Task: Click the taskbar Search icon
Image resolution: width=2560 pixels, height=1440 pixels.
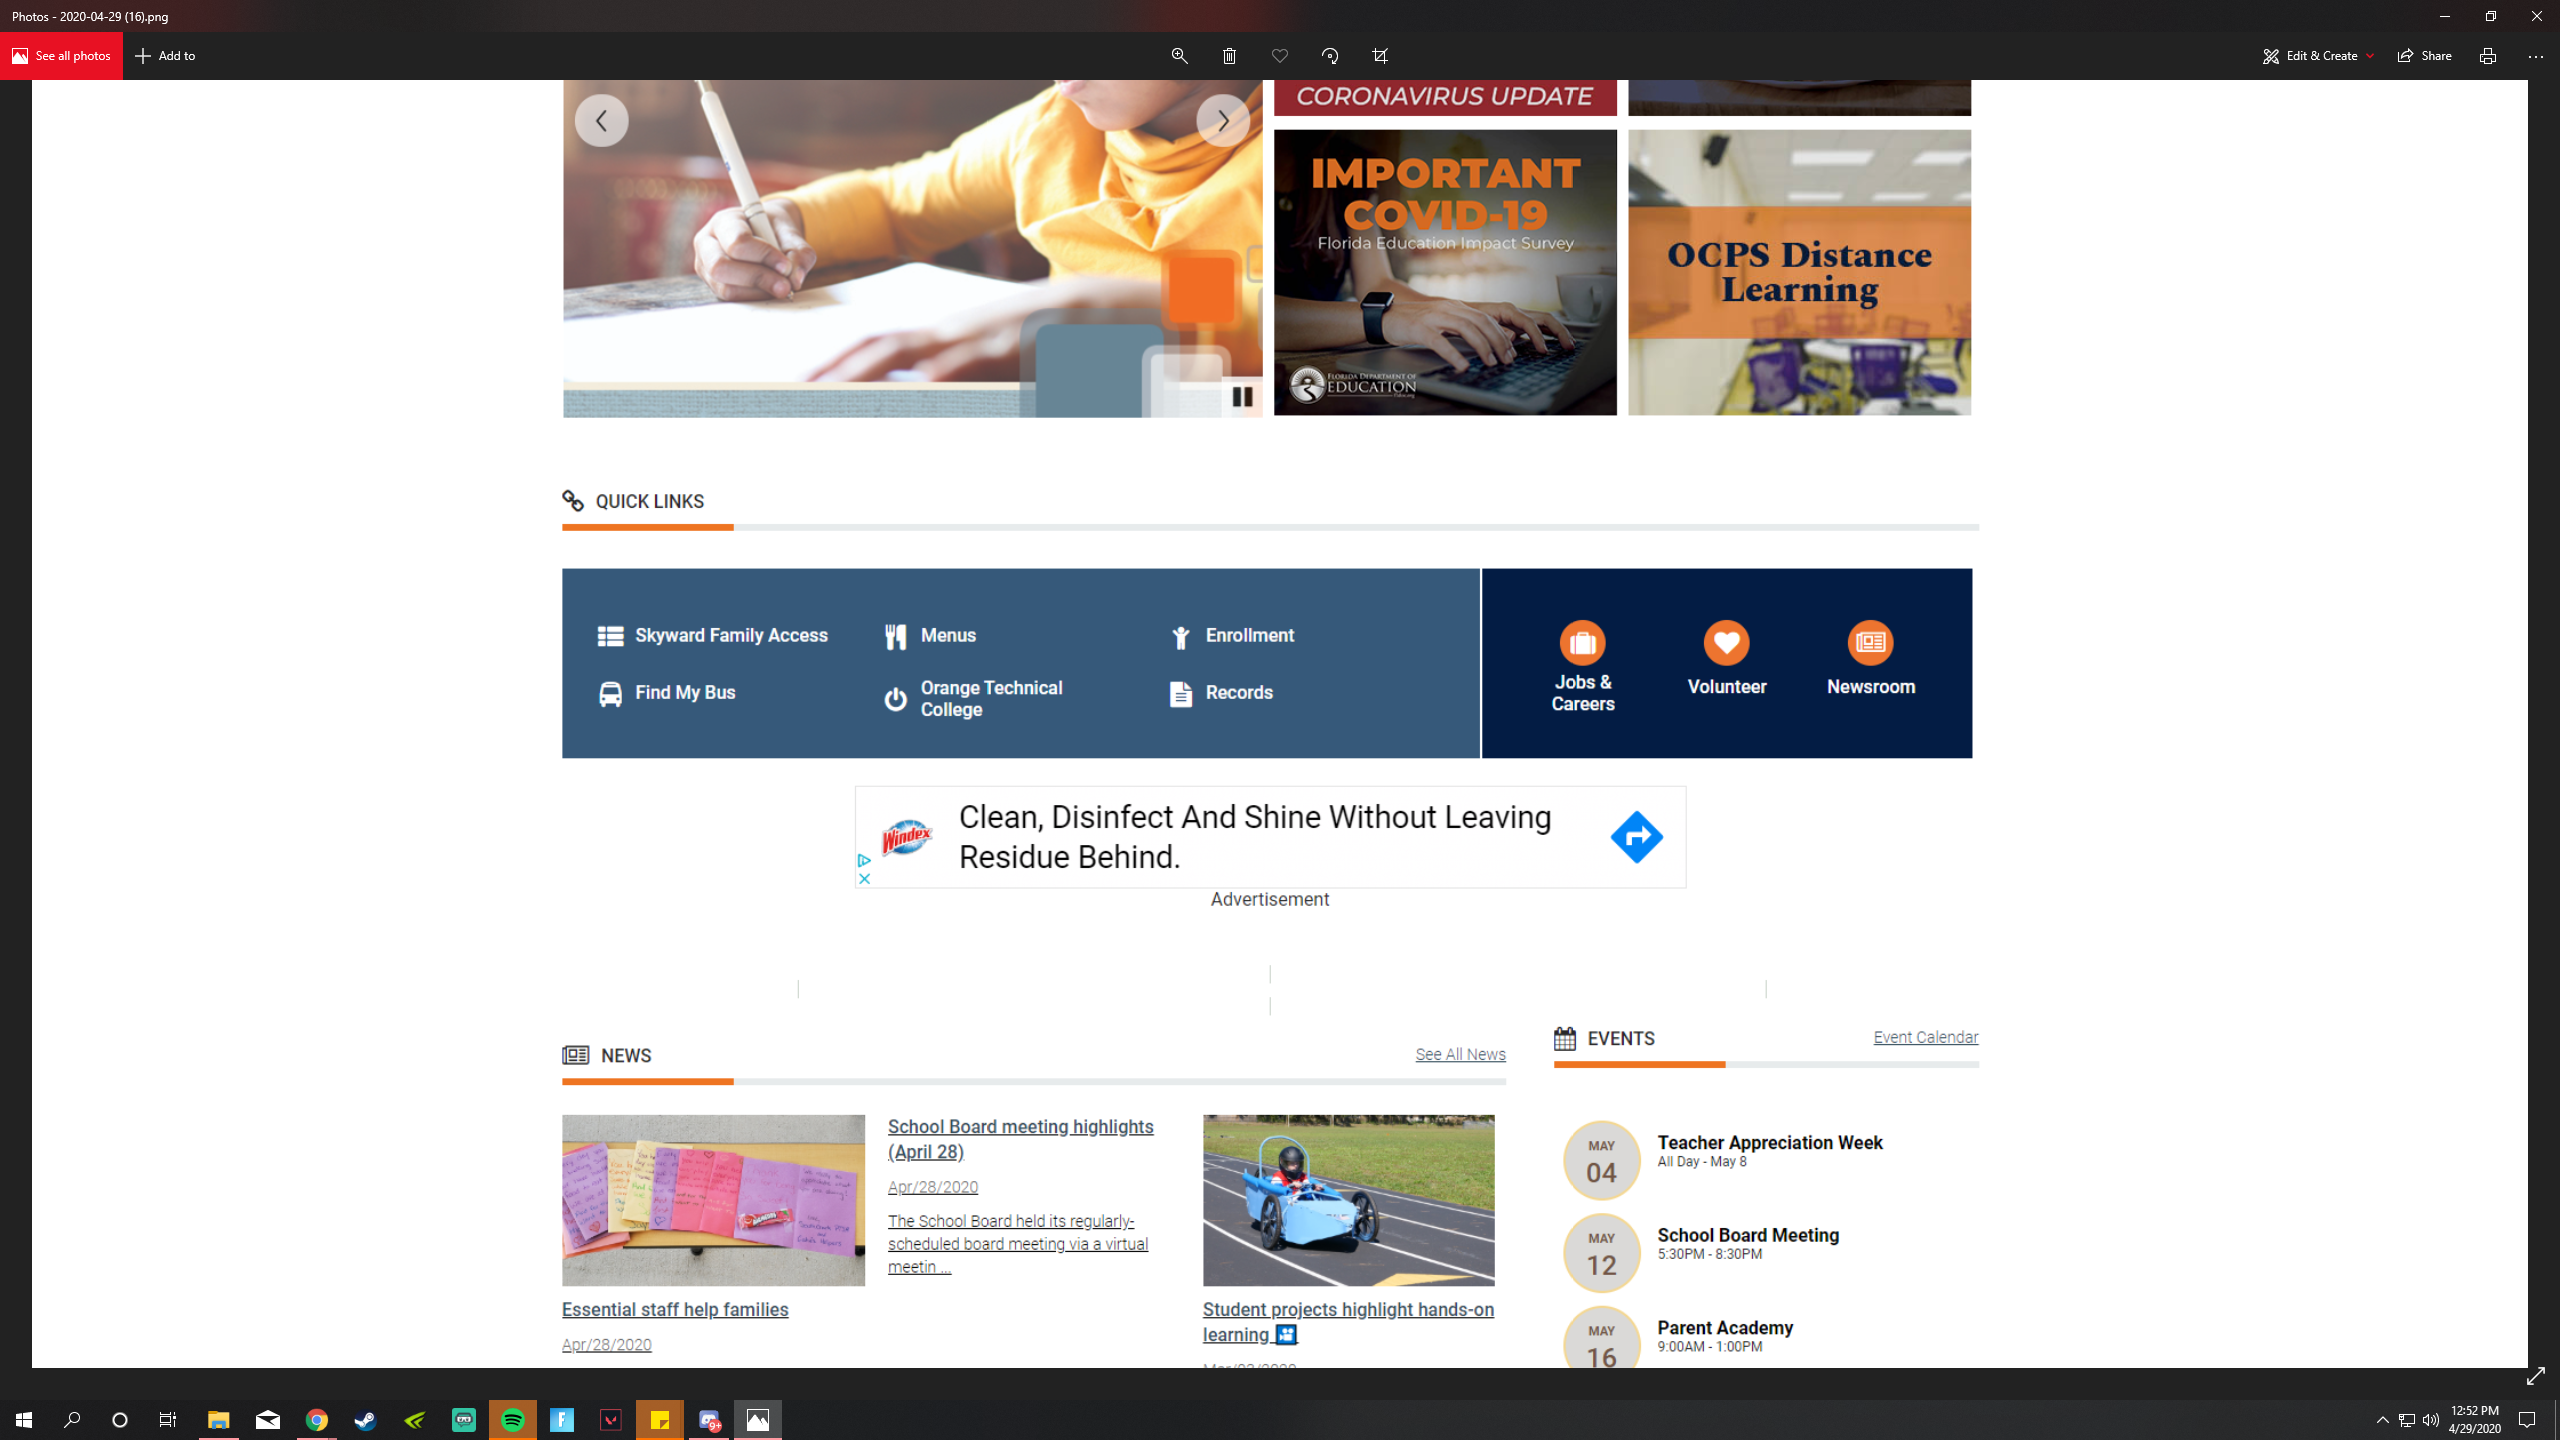Action: (72, 1420)
